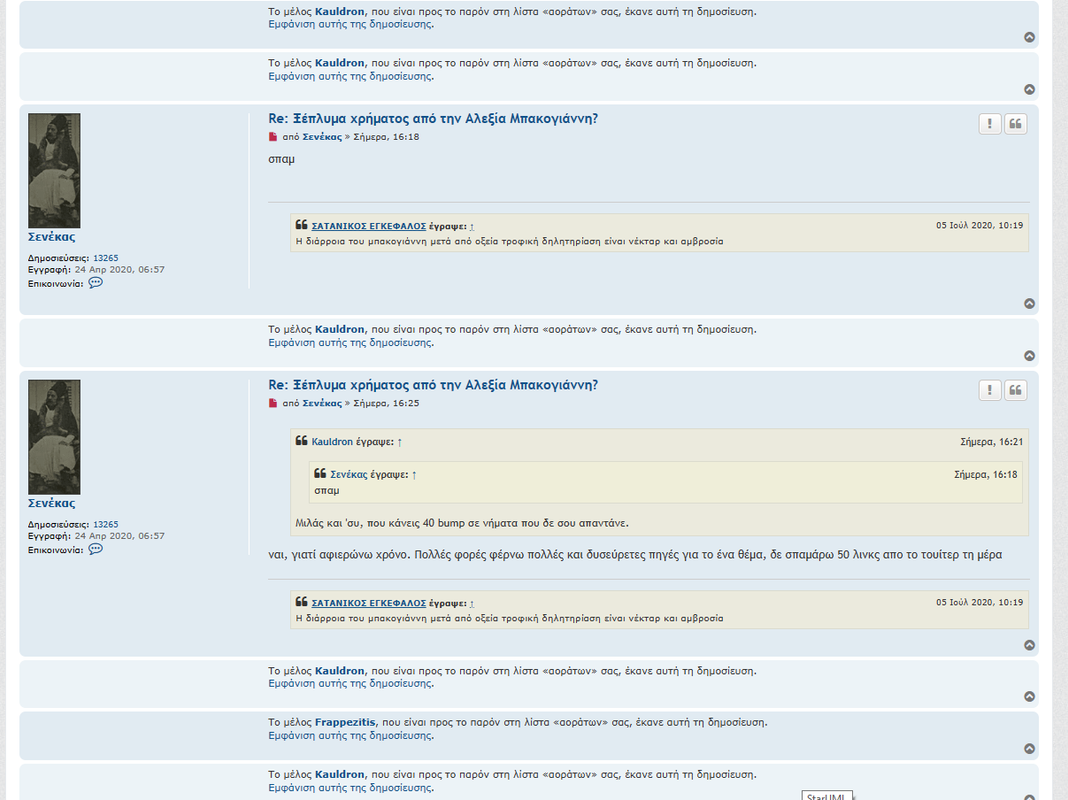This screenshot has height=800, width=1068.
Task: Open the Frappezitis member profile link
Action: [x=345, y=722]
